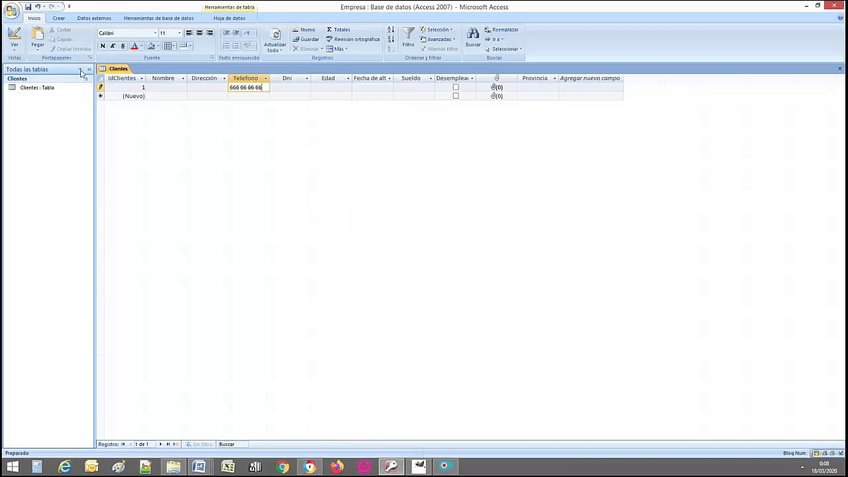The width and height of the screenshot is (848, 477).
Task: Run Revisión ortográfica spell check
Action: pos(353,39)
